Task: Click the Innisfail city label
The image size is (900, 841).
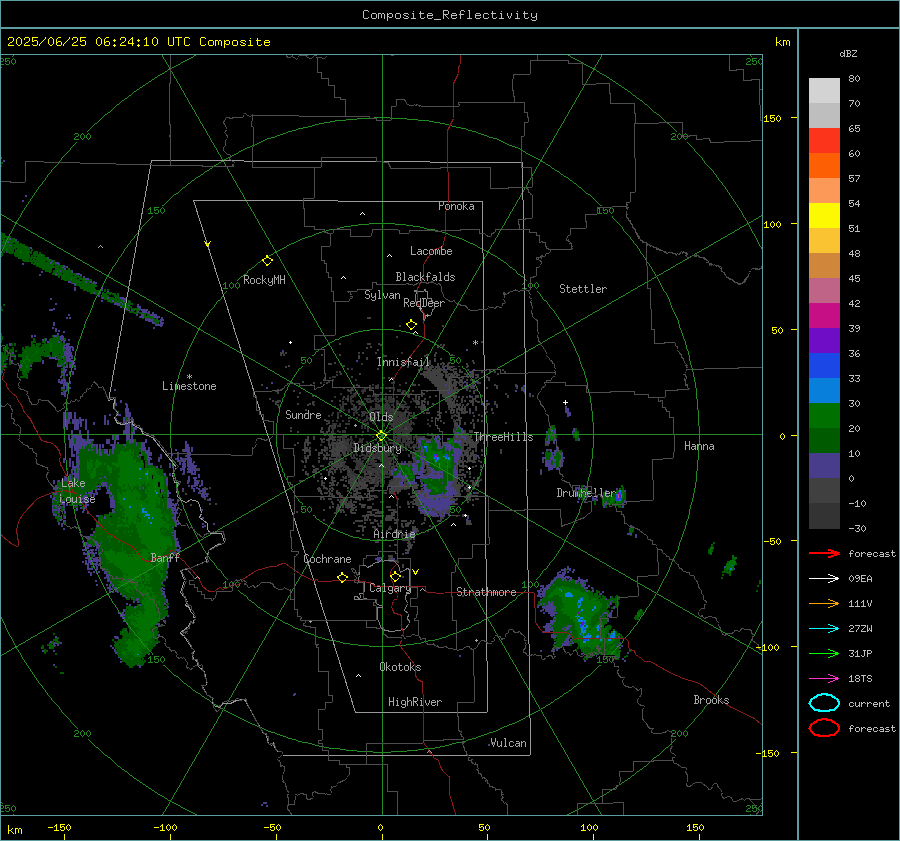Action: point(404,362)
